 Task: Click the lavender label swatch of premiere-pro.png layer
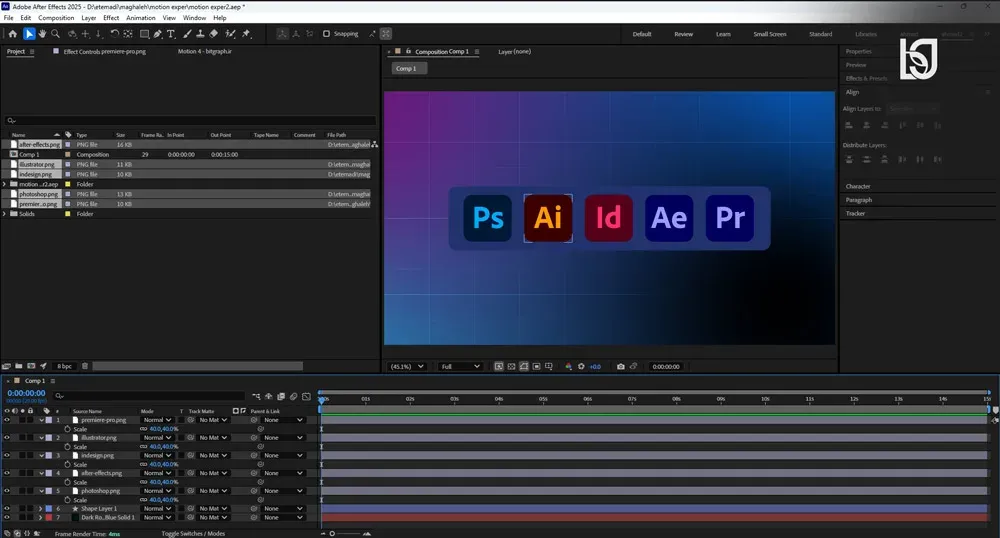tap(48, 420)
